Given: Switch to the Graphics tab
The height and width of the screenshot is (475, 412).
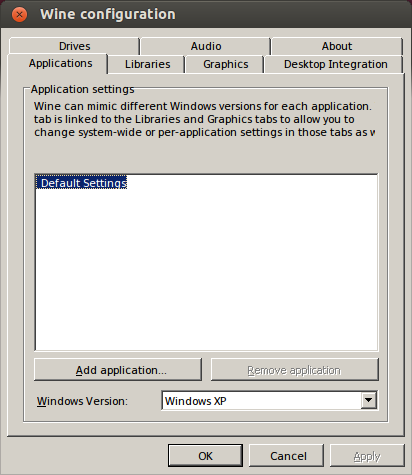Looking at the screenshot, I should tap(225, 64).
